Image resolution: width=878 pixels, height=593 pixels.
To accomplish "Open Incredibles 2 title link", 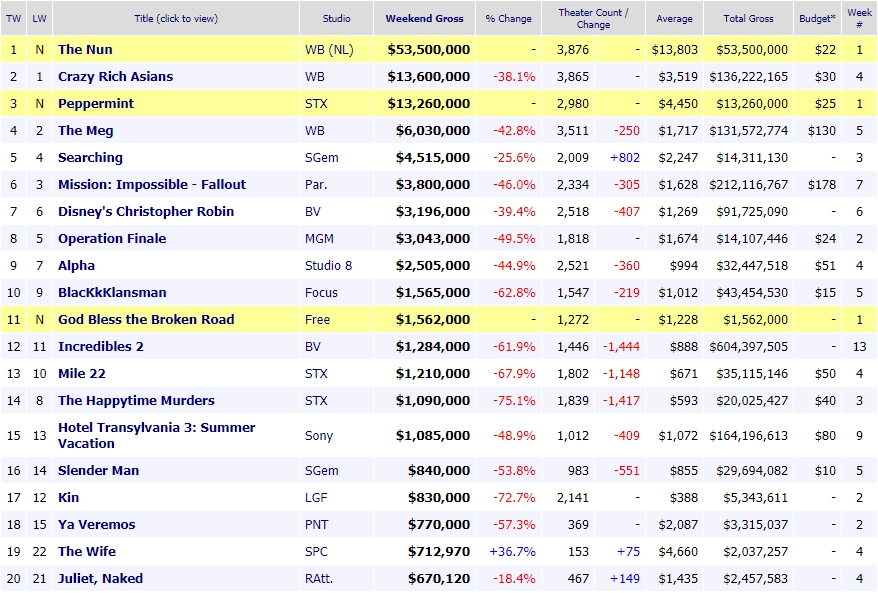I will tap(101, 347).
